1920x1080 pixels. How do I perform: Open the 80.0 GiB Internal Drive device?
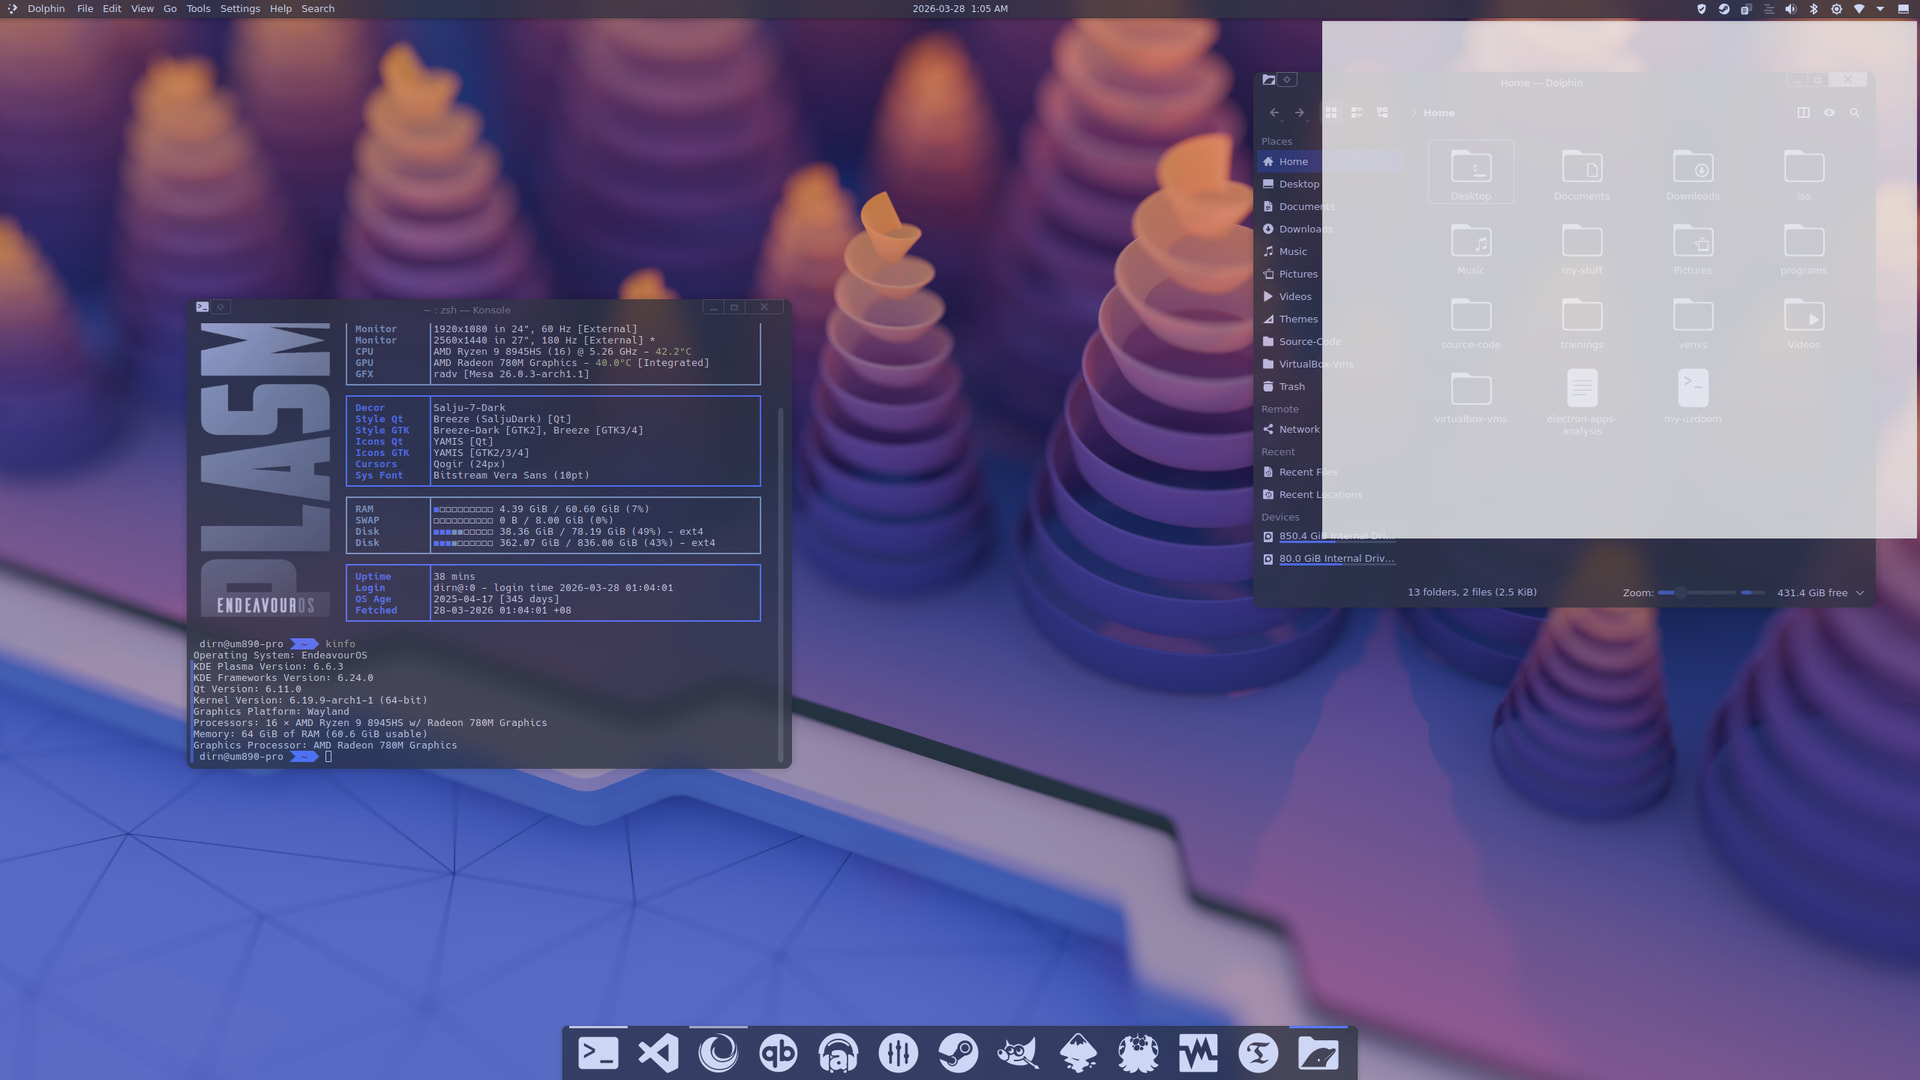[x=1328, y=559]
